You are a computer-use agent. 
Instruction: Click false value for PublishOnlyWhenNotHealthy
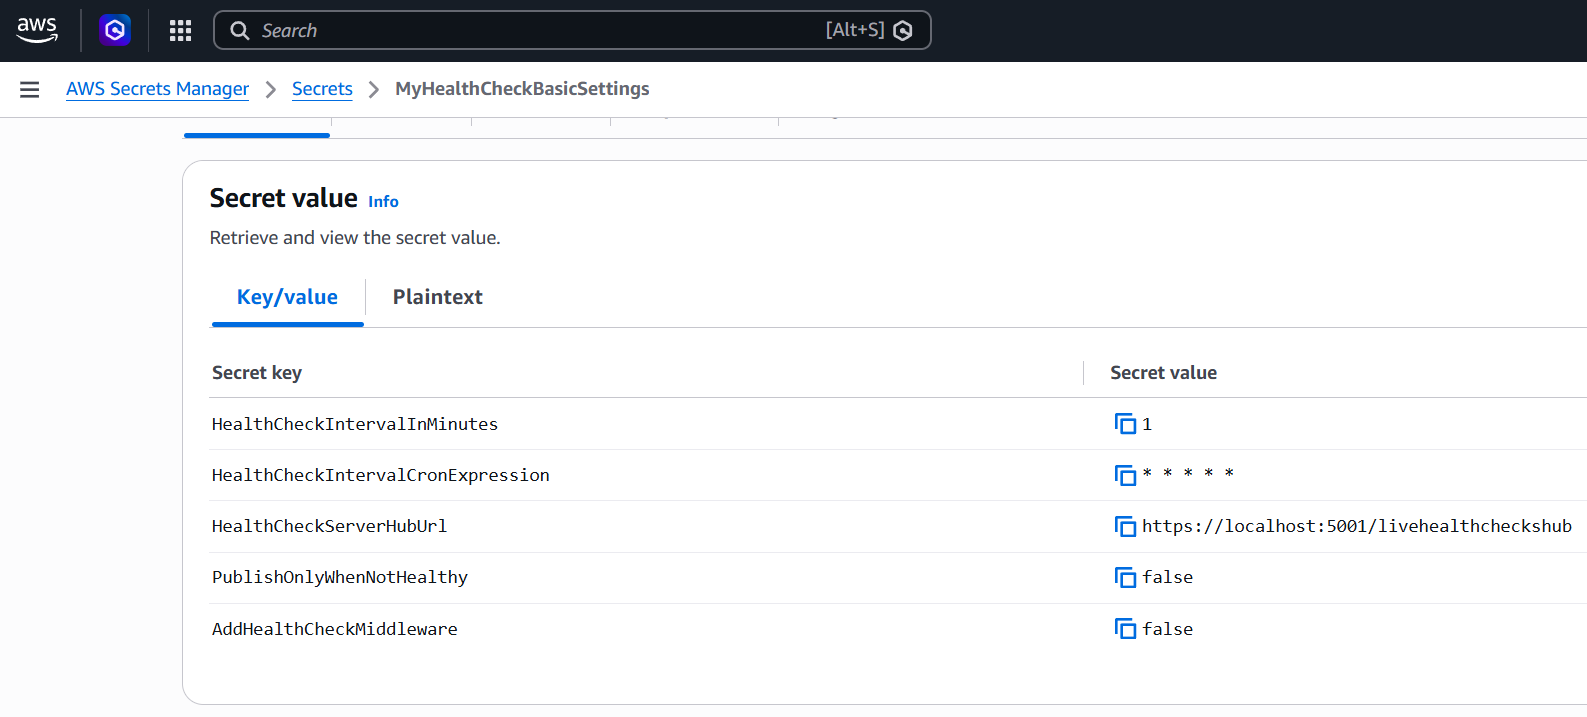pos(1168,577)
